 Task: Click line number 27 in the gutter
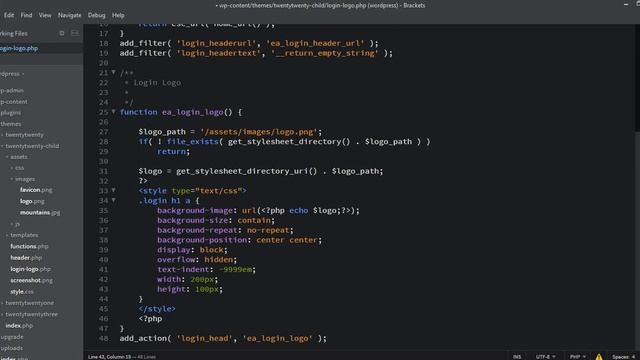pos(103,131)
